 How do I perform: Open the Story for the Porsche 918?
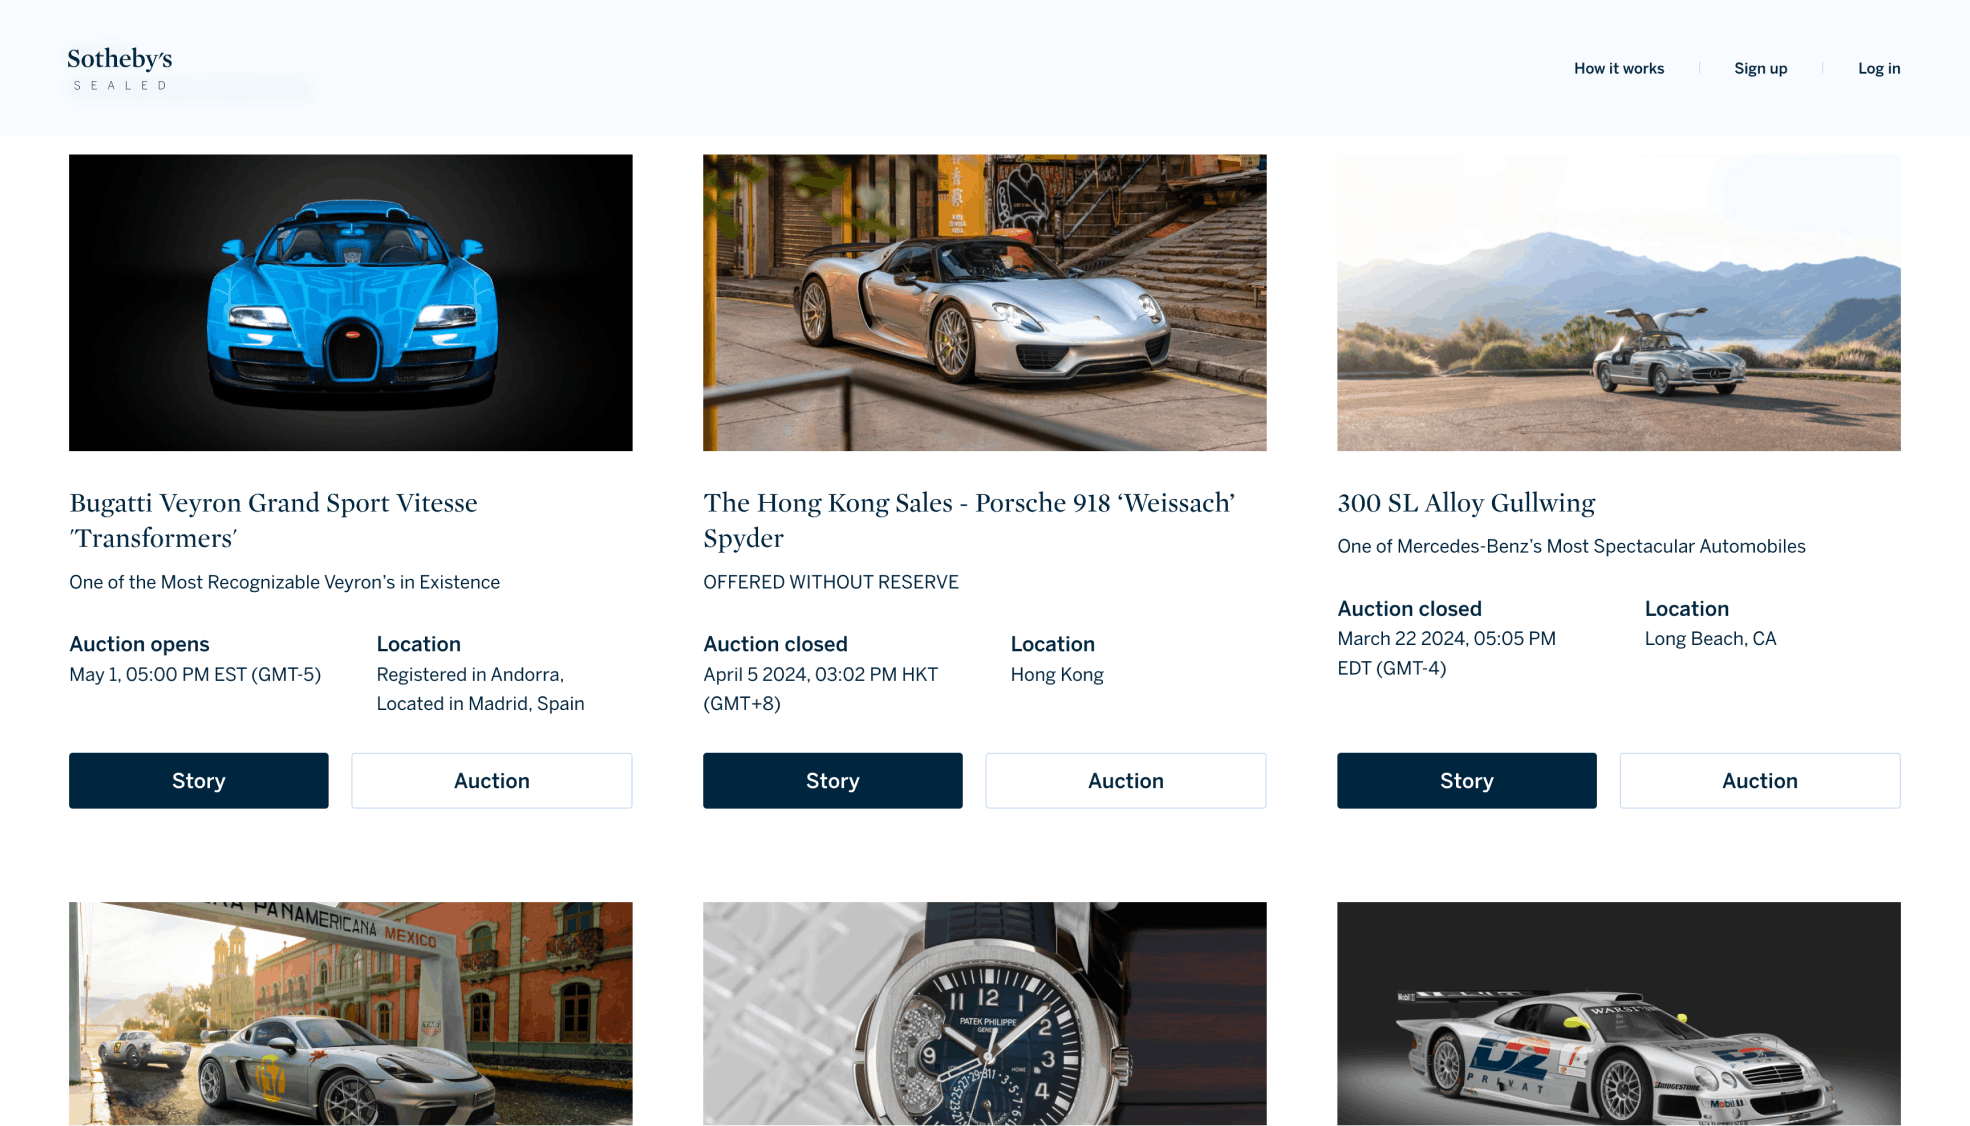pyautogui.click(x=833, y=781)
